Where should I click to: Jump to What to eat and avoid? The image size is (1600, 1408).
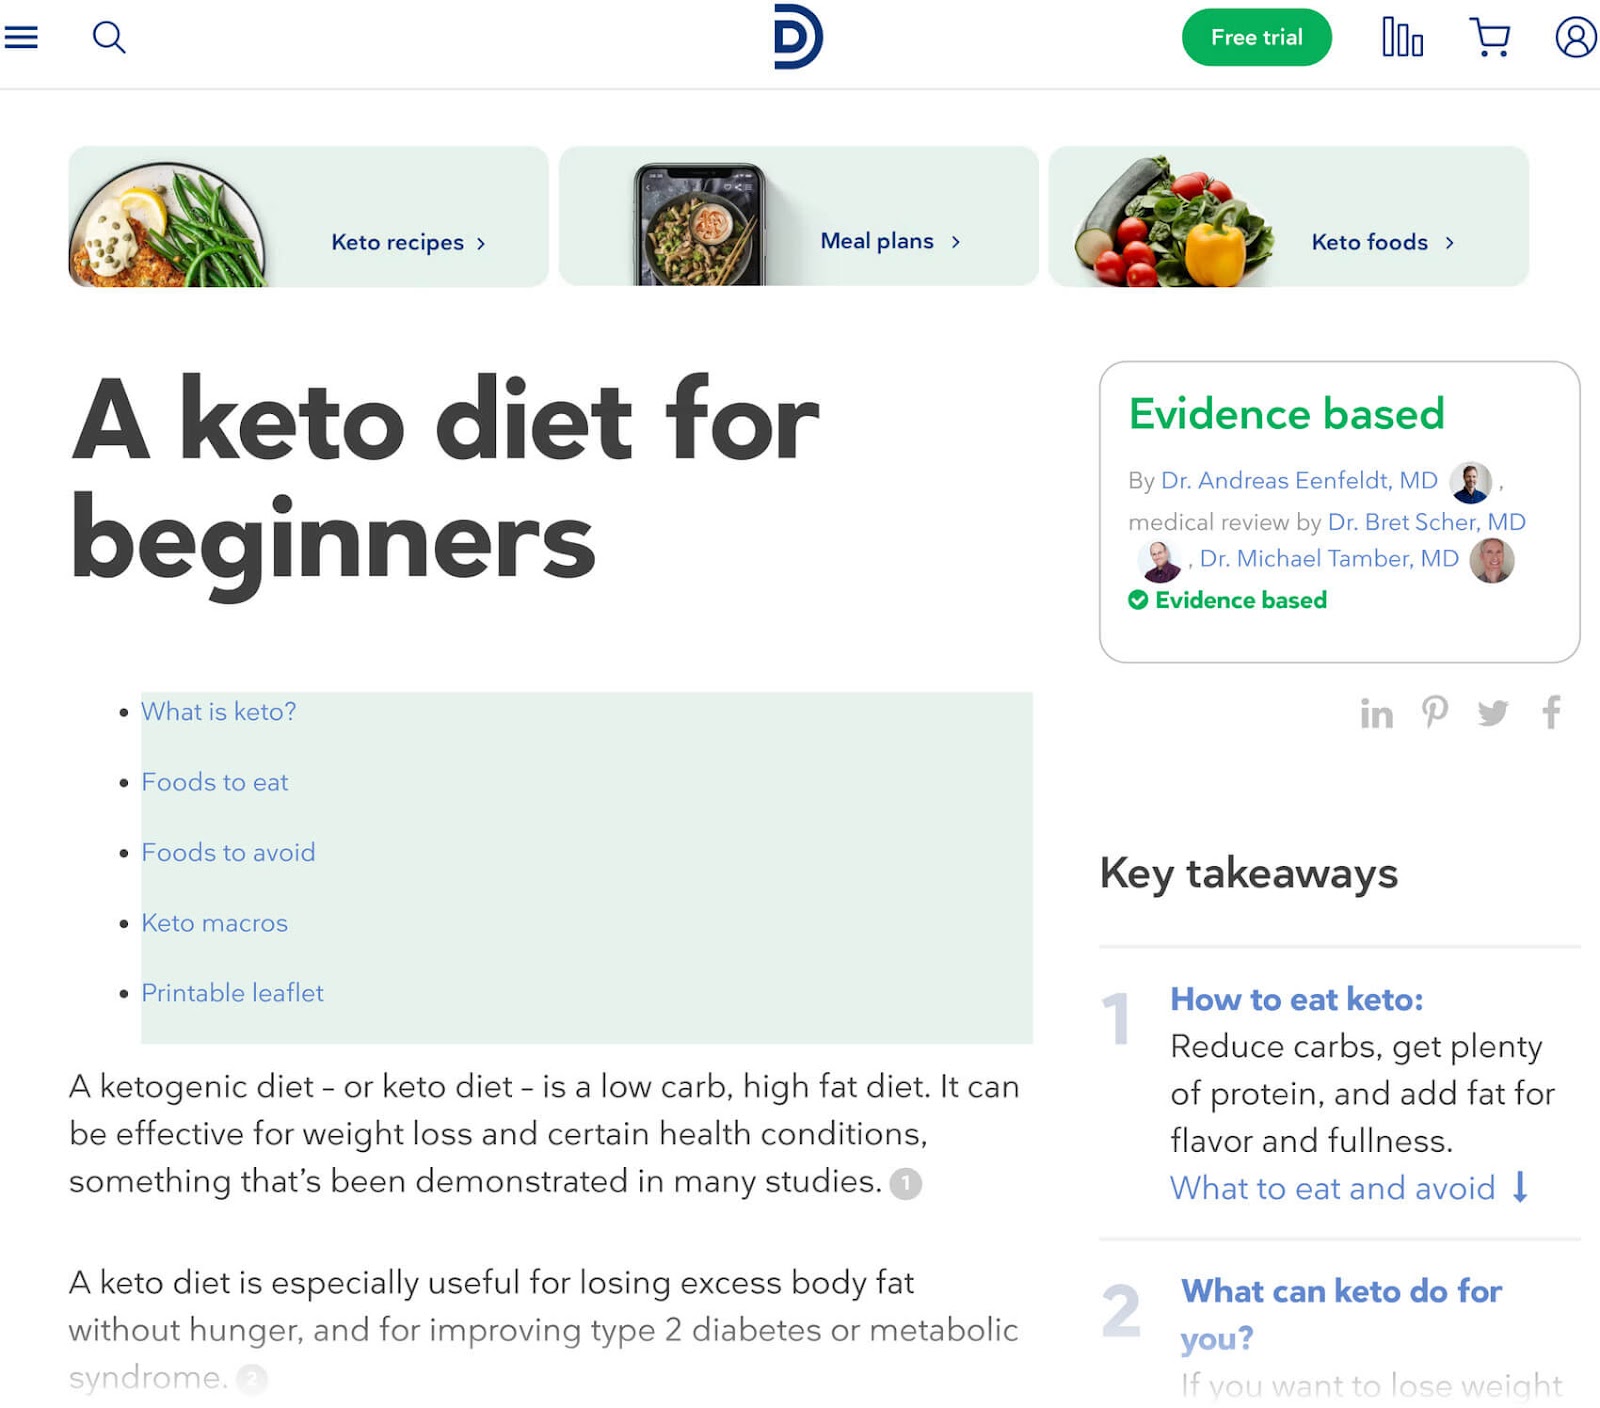click(1333, 1188)
